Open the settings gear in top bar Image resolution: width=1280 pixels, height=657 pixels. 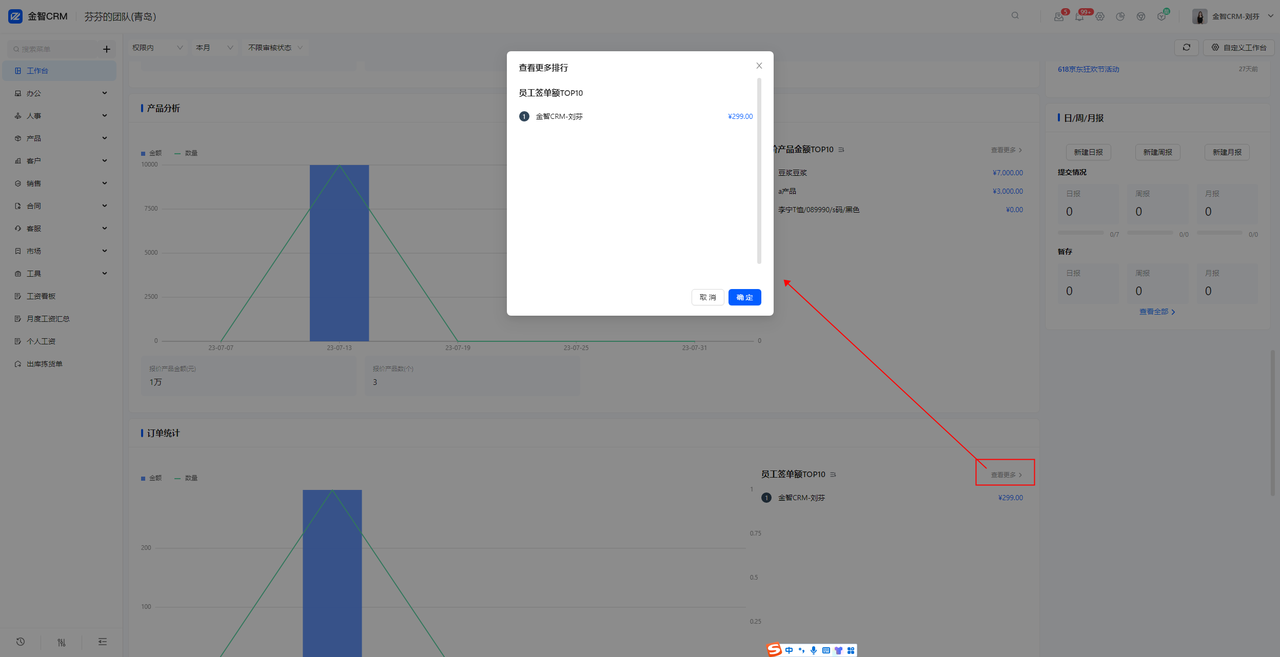click(1100, 16)
